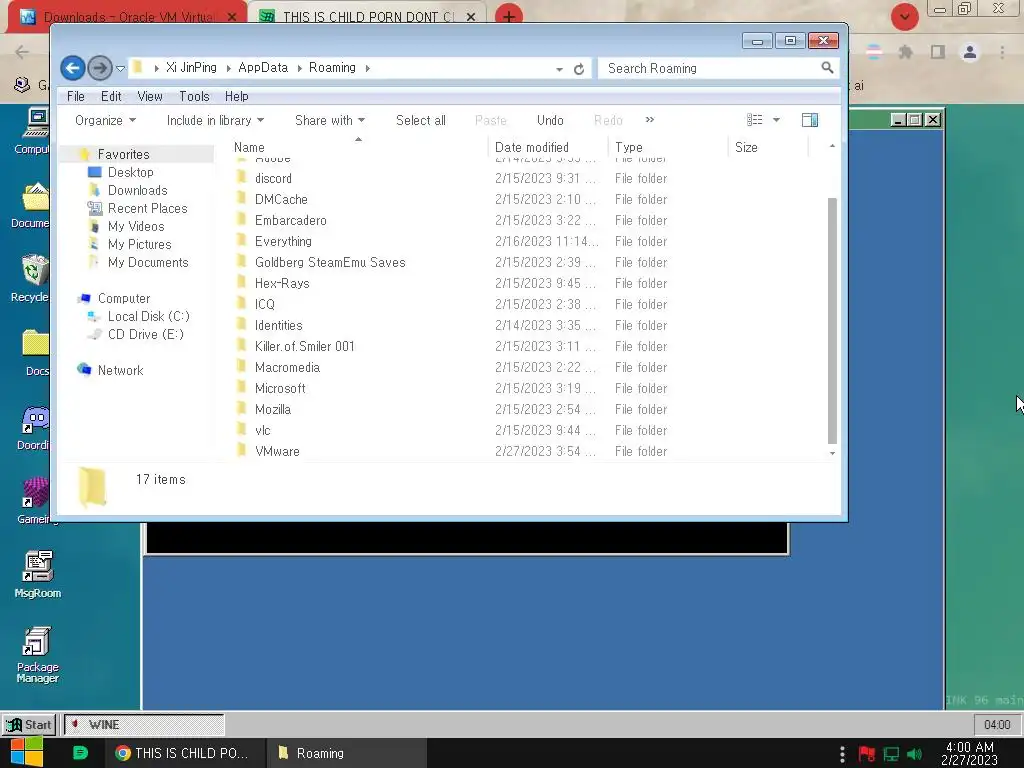
Task: Click Undo in the toolbar
Action: pyautogui.click(x=550, y=120)
